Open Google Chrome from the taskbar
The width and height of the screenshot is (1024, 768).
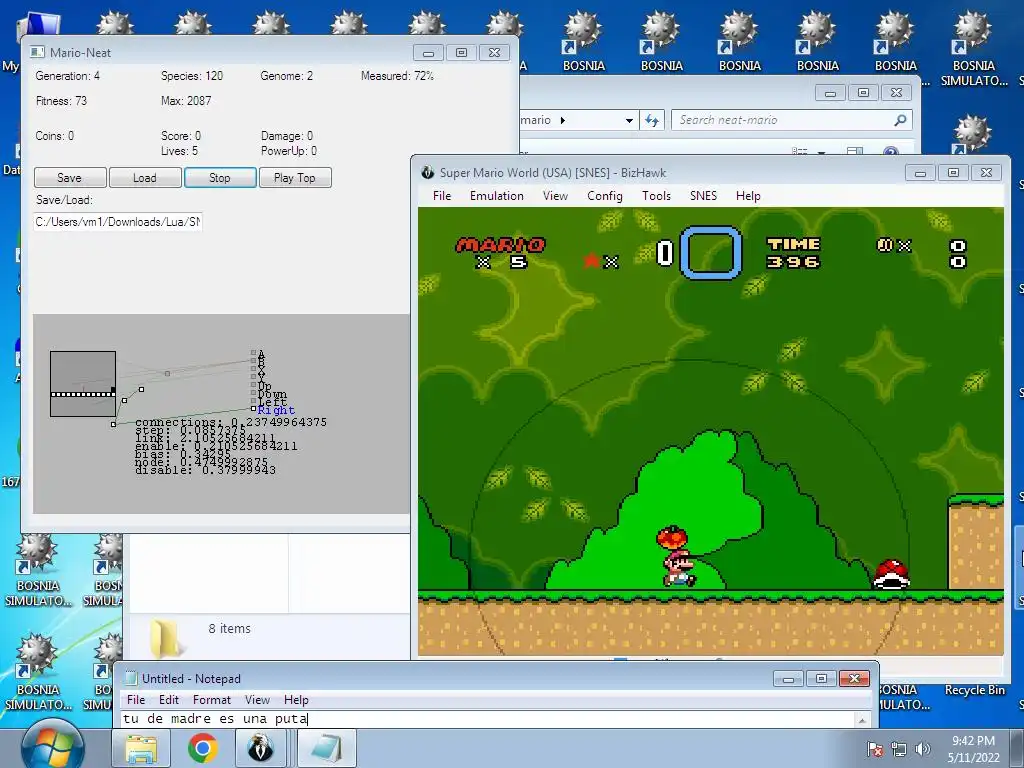coord(202,748)
